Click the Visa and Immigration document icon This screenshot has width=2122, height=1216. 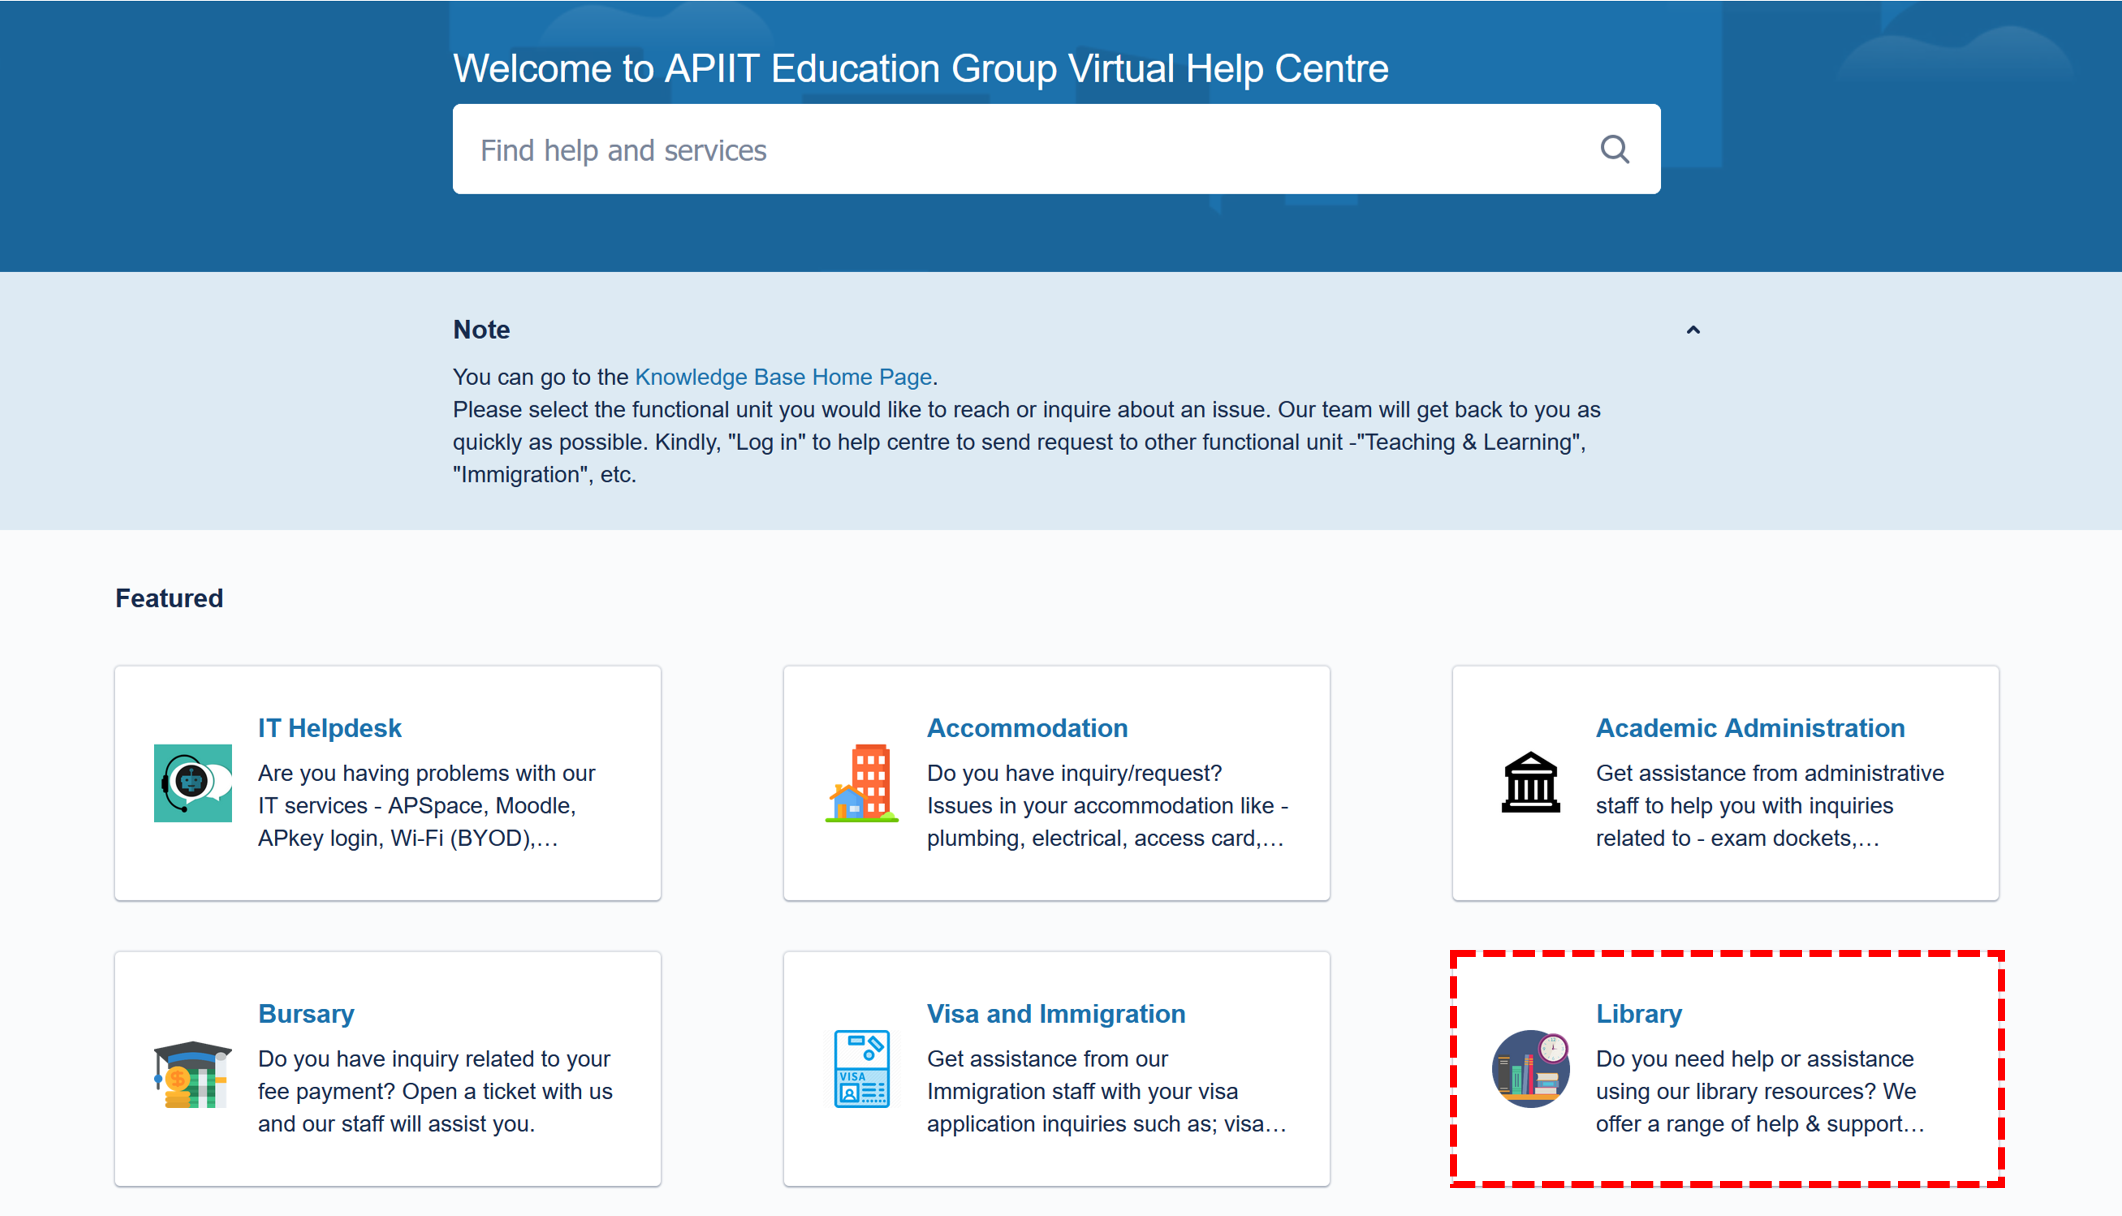[862, 1069]
